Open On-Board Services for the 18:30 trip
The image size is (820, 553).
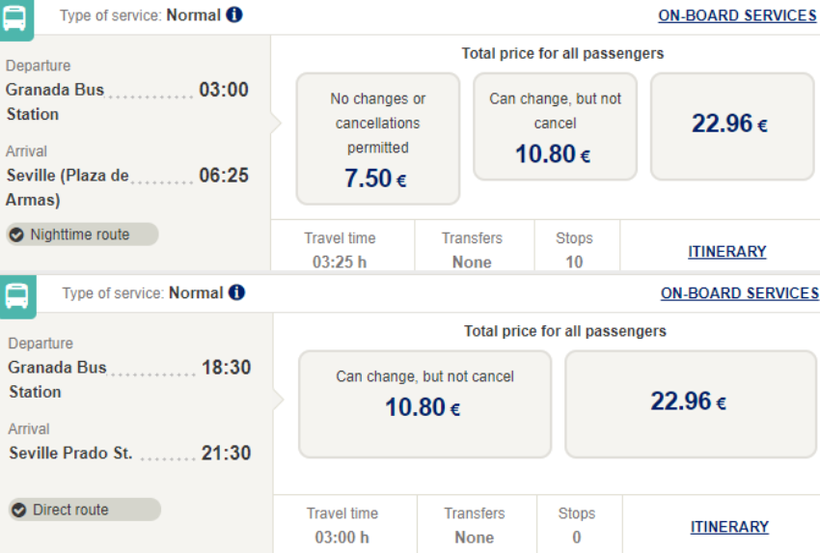[x=739, y=293]
